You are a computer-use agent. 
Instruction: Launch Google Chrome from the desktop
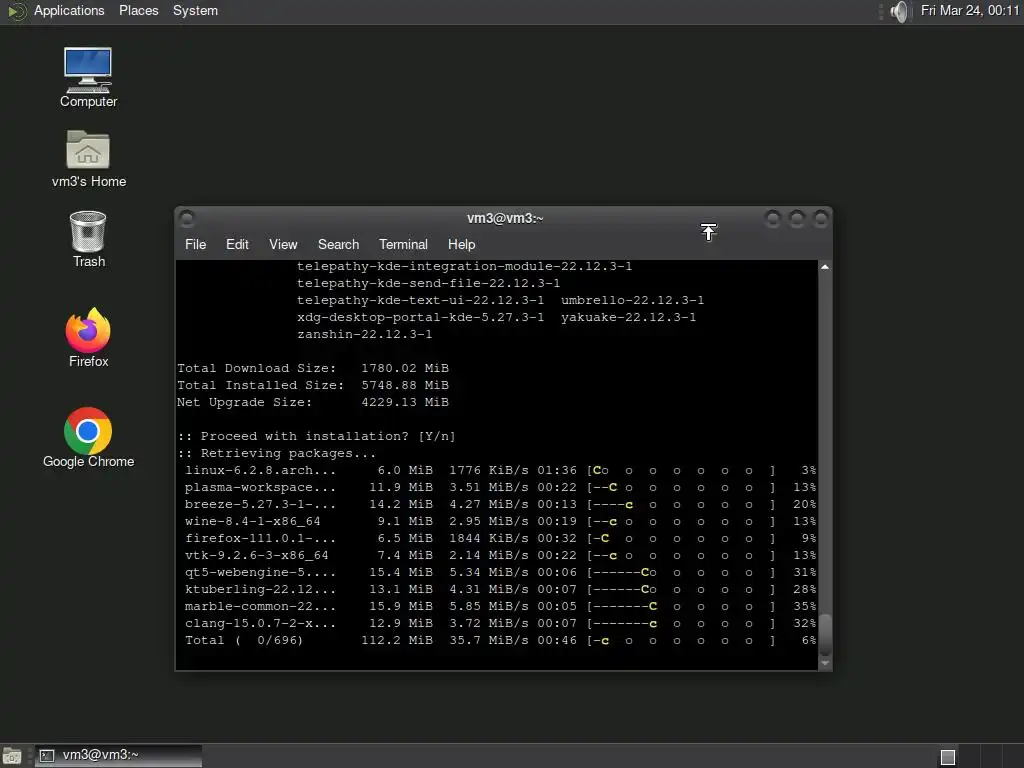click(88, 438)
